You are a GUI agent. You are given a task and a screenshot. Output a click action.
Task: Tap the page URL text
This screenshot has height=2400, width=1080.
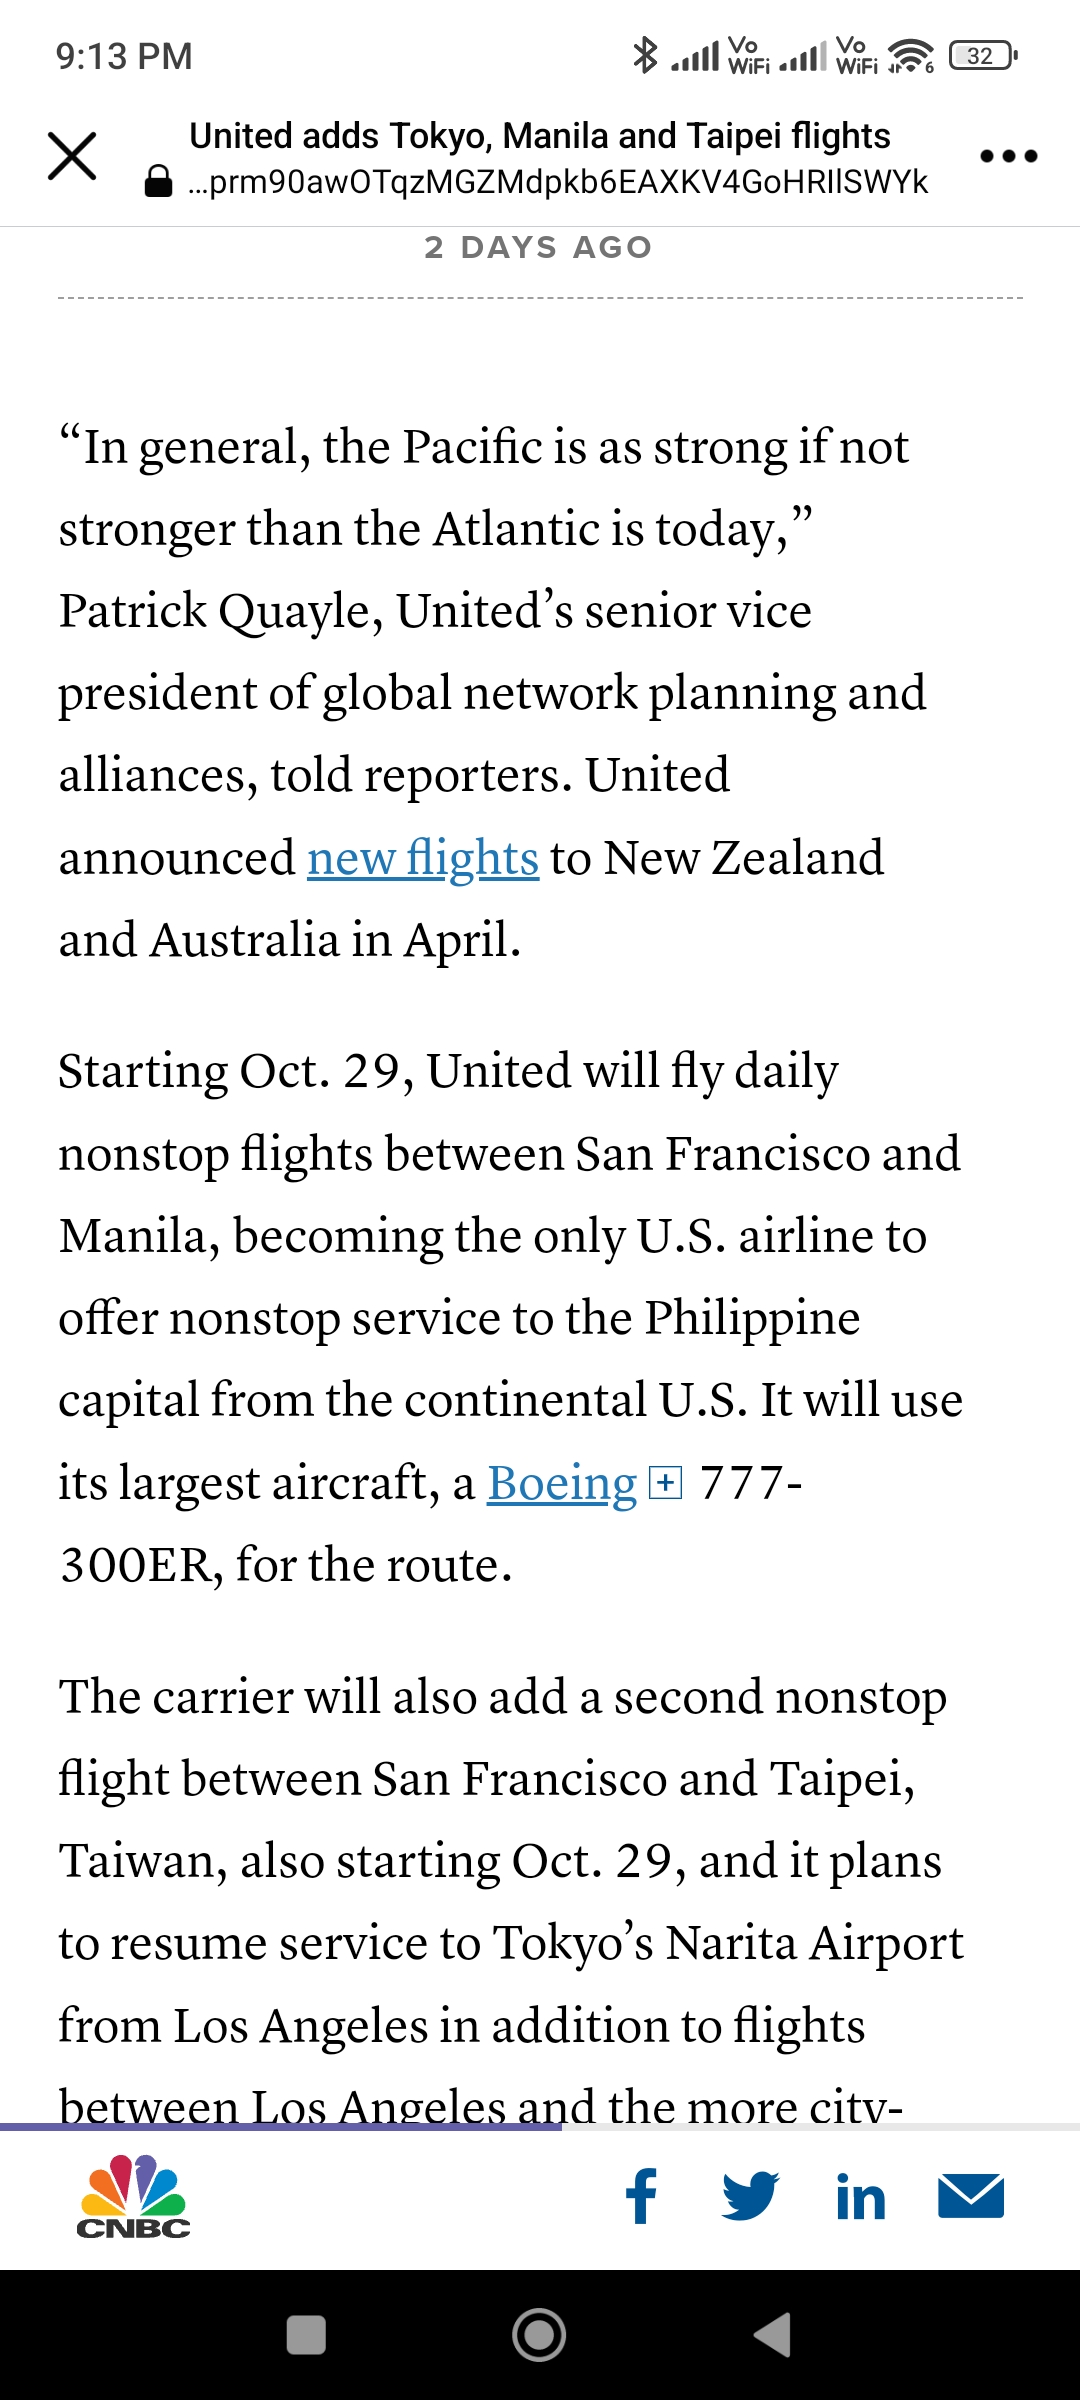click(558, 182)
